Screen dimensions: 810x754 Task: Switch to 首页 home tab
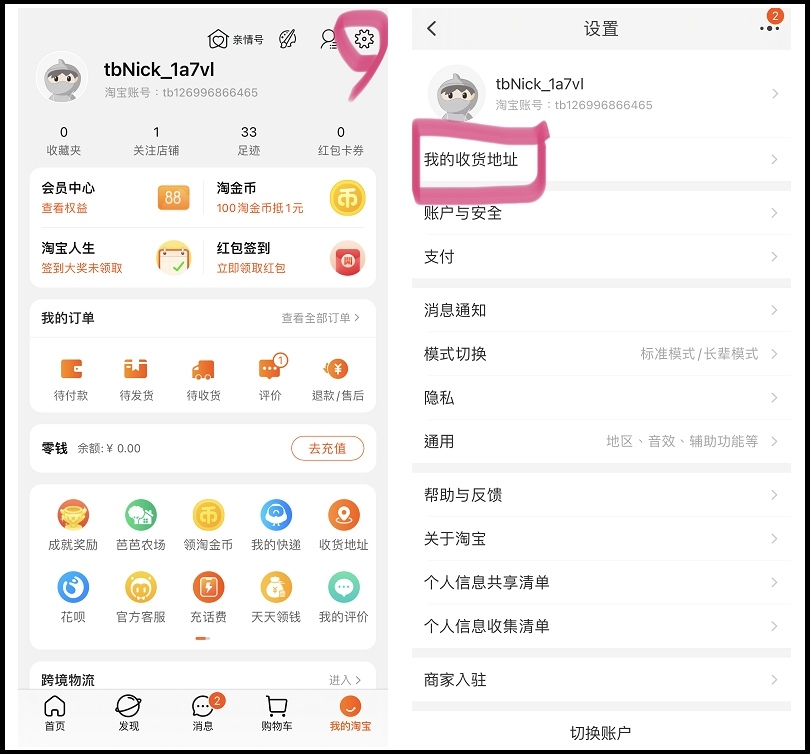click(x=55, y=714)
